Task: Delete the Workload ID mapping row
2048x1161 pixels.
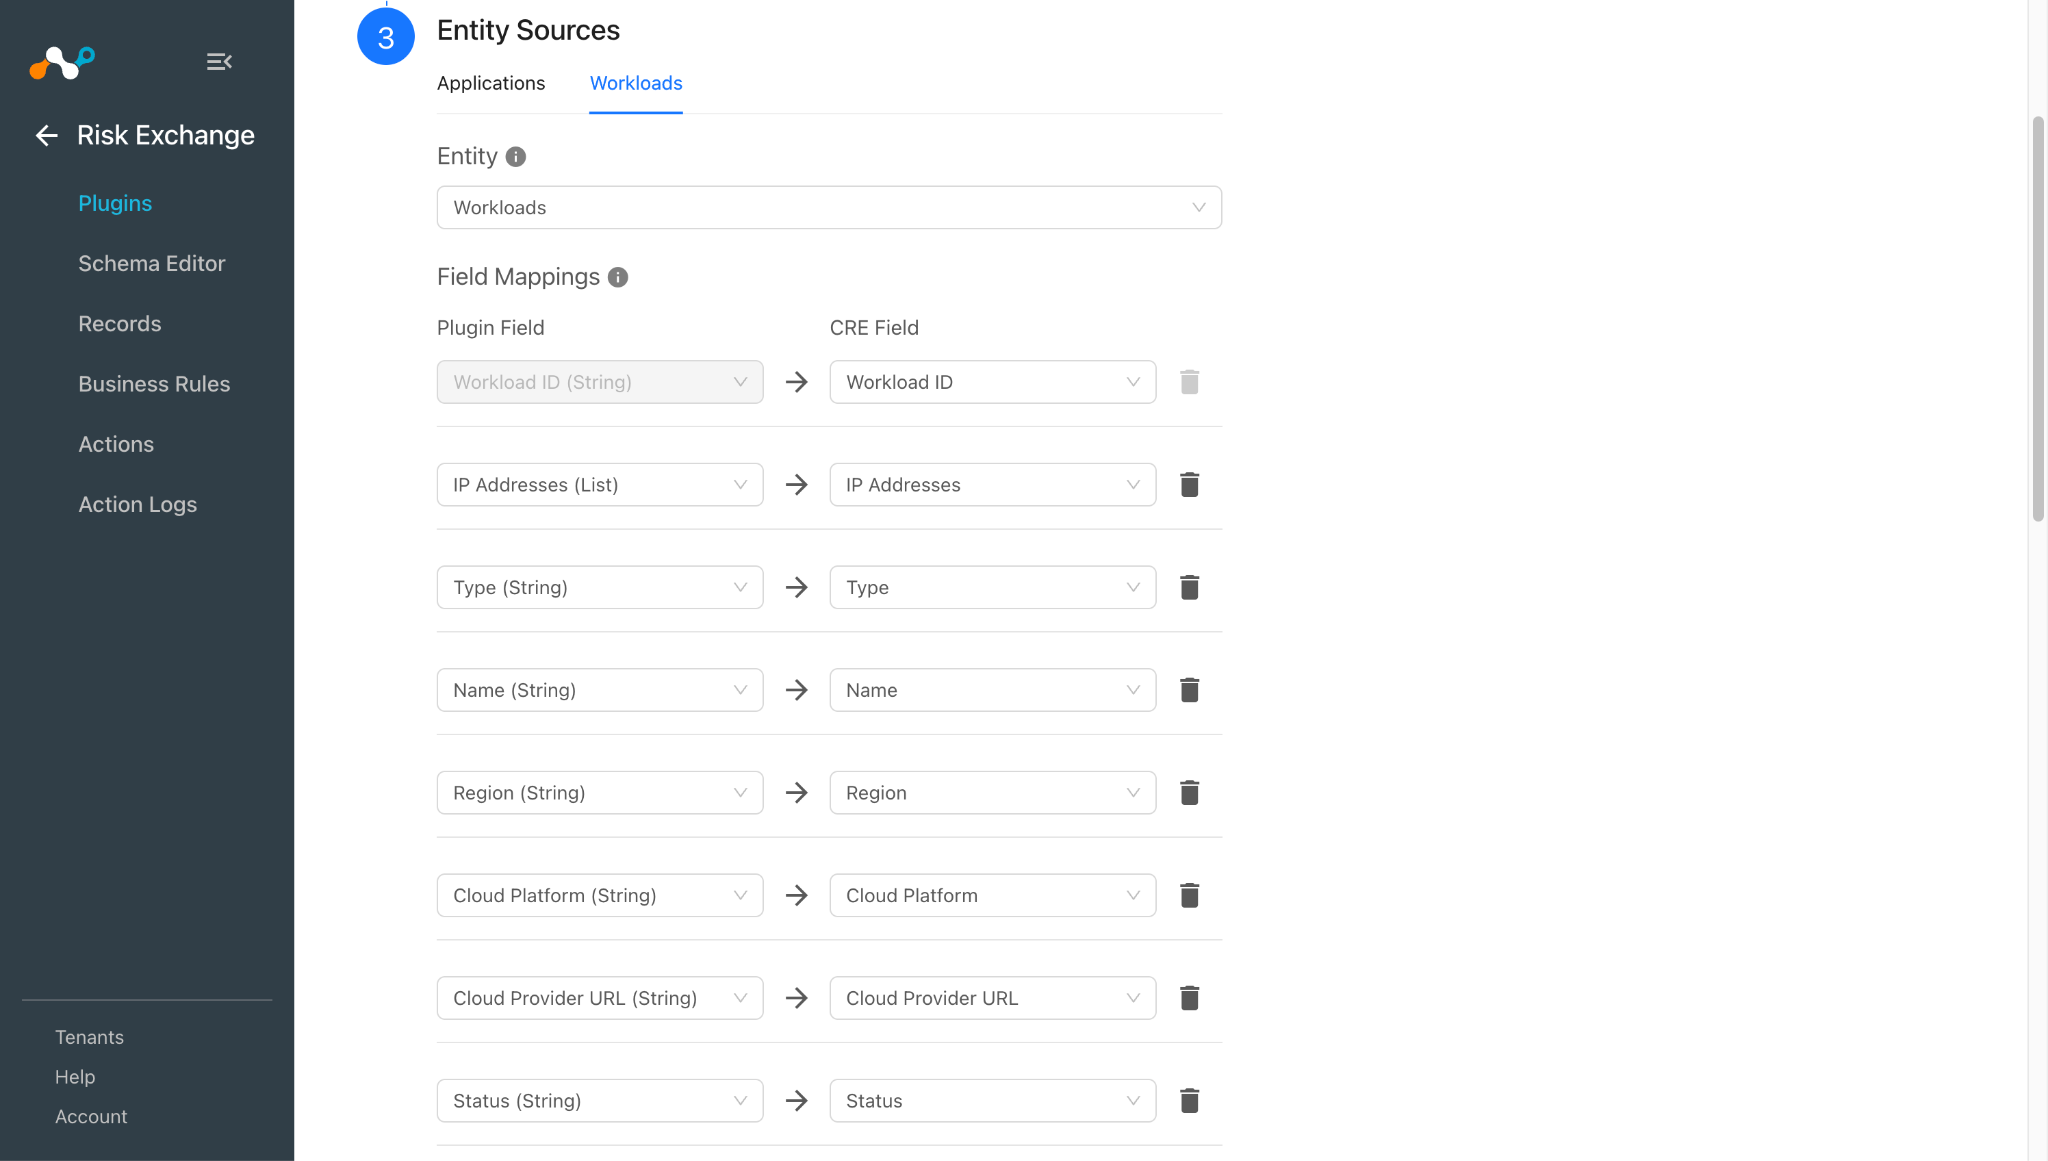Action: tap(1189, 382)
